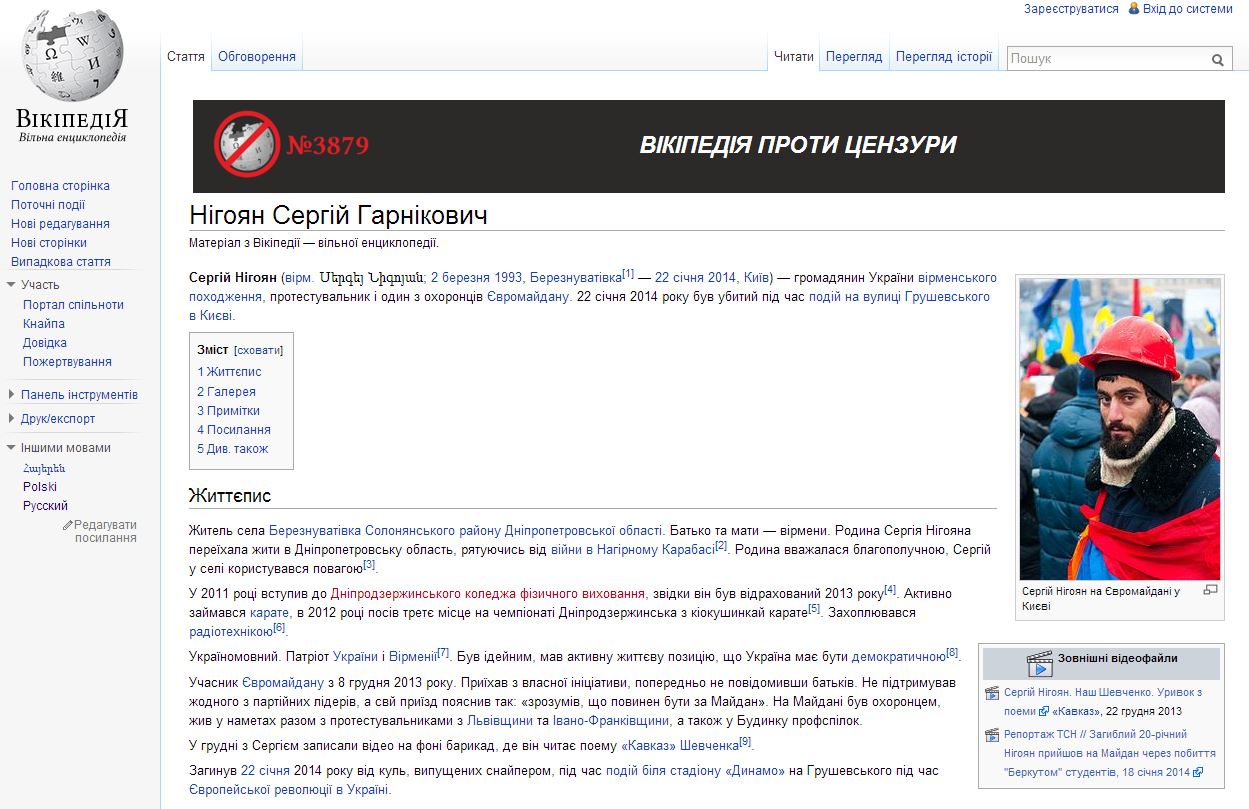Open Пожертвування sidebar link
The height and width of the screenshot is (809, 1249).
point(67,362)
